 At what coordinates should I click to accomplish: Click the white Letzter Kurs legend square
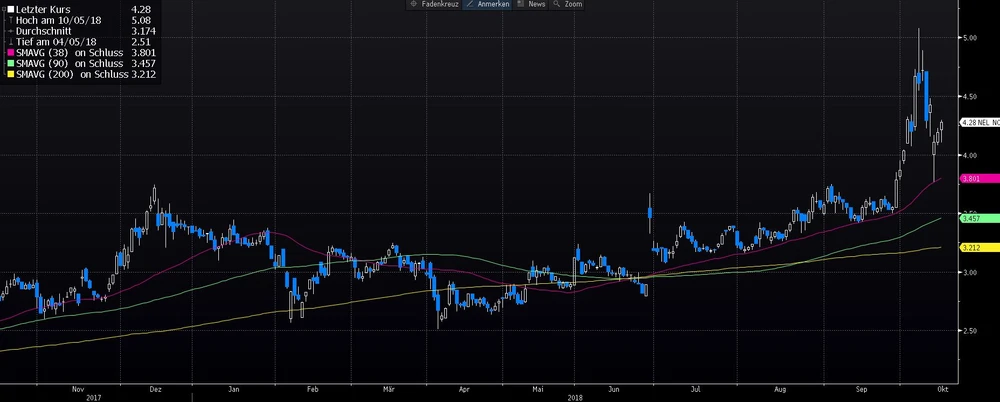pos(10,10)
